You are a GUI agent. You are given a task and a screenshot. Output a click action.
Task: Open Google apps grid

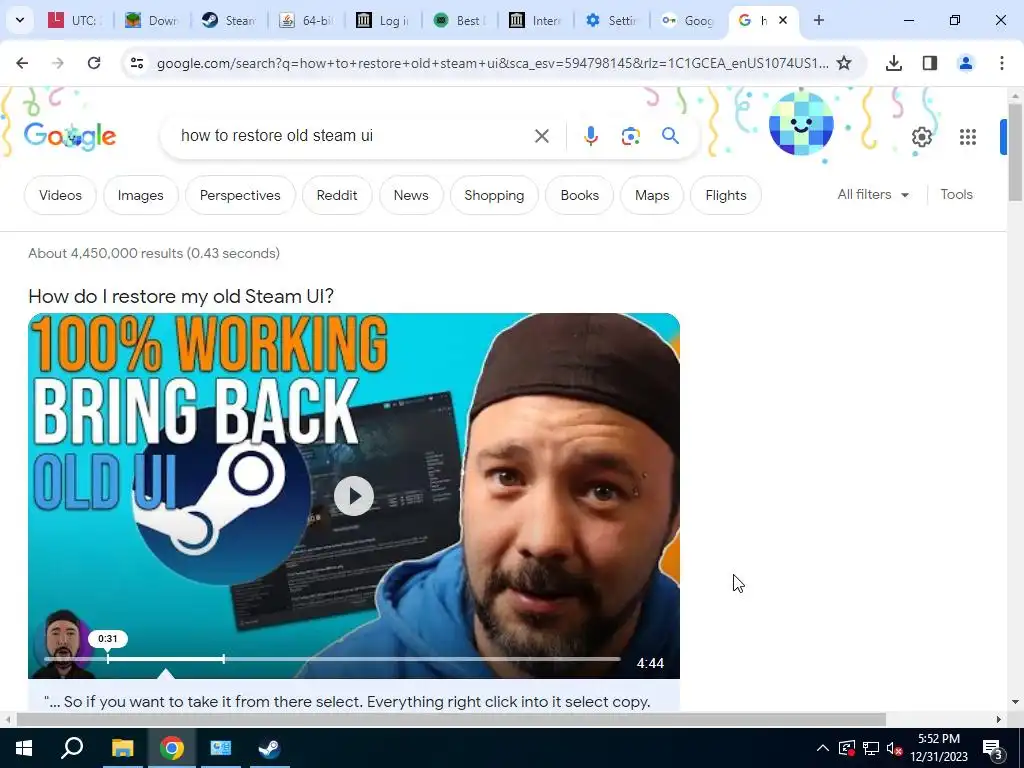click(968, 137)
